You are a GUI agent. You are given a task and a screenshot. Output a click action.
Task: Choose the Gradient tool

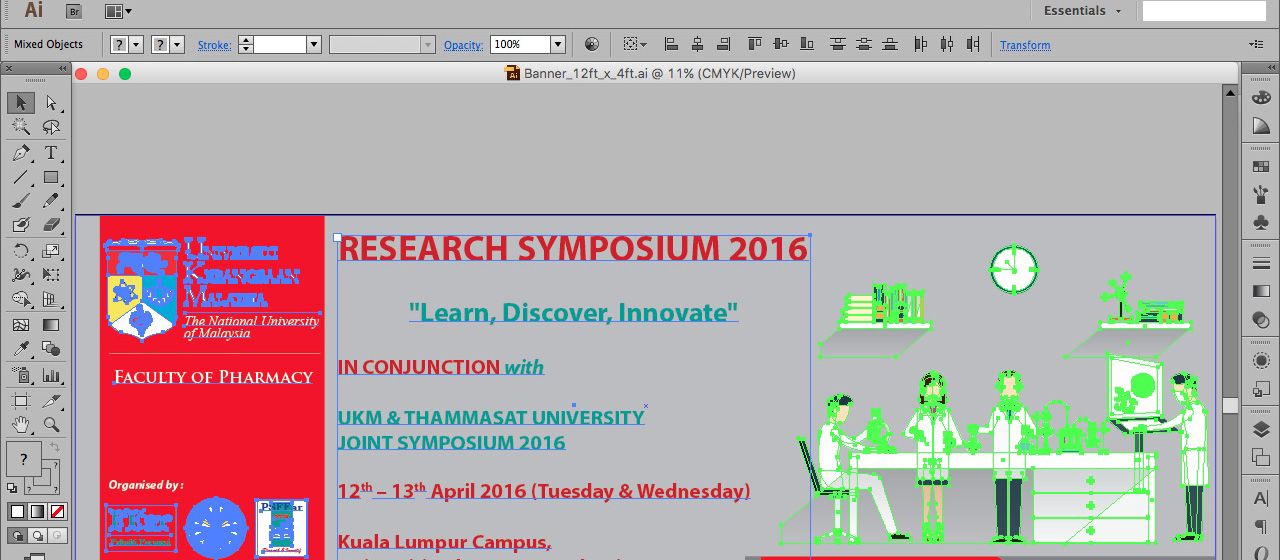tap(51, 325)
